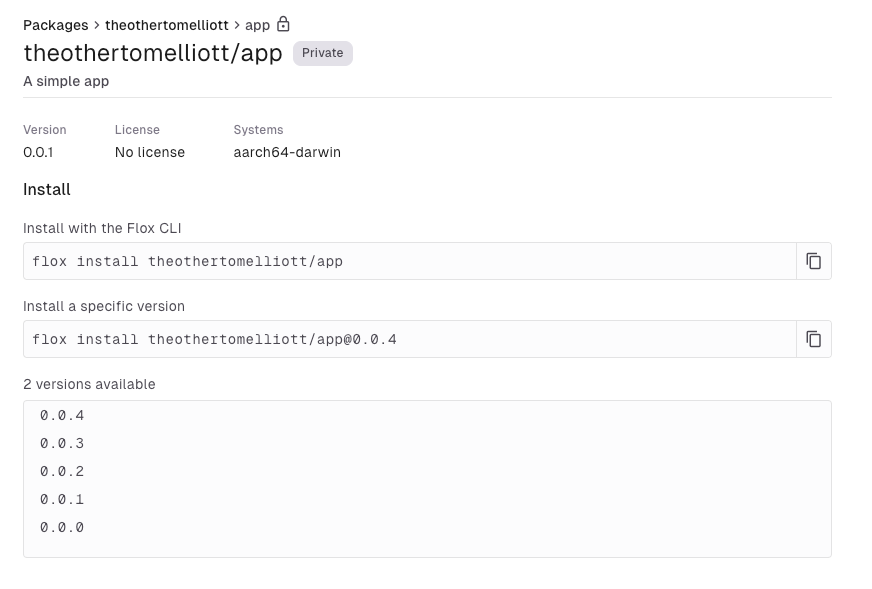Click the lock icon next to app breadcrumb
The width and height of the screenshot is (872, 589).
pos(283,24)
